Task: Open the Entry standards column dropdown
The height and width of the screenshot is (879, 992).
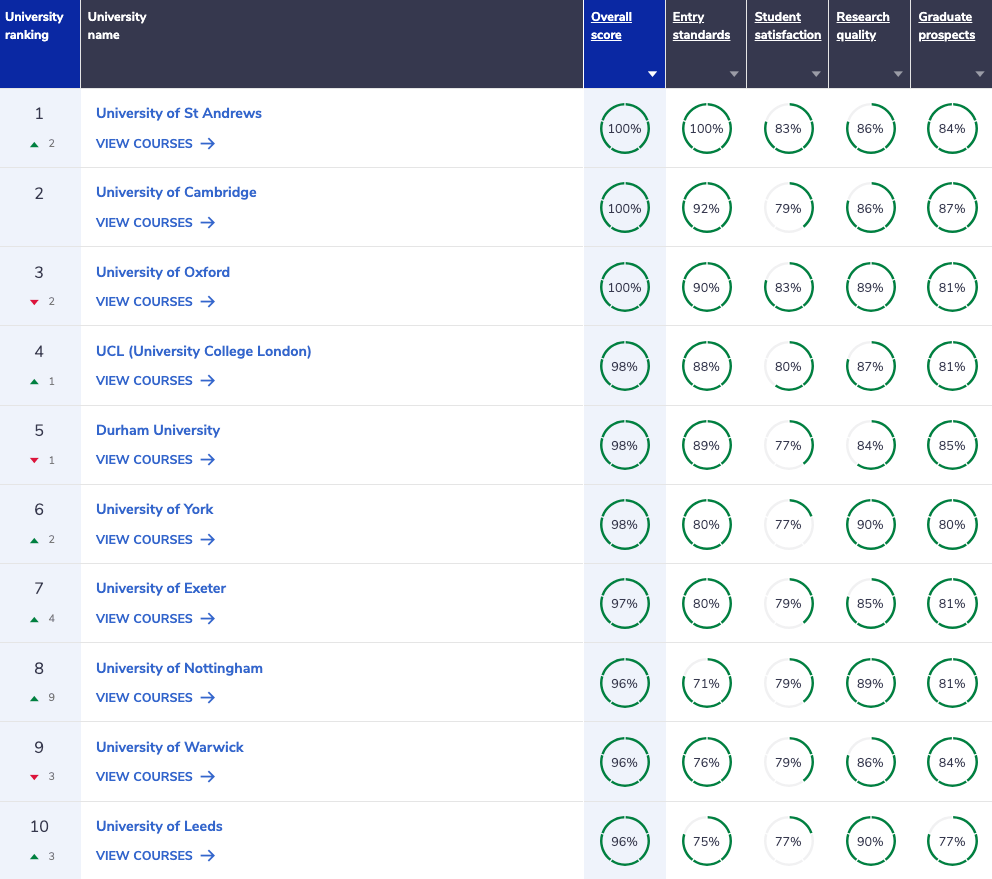Action: 733,73
